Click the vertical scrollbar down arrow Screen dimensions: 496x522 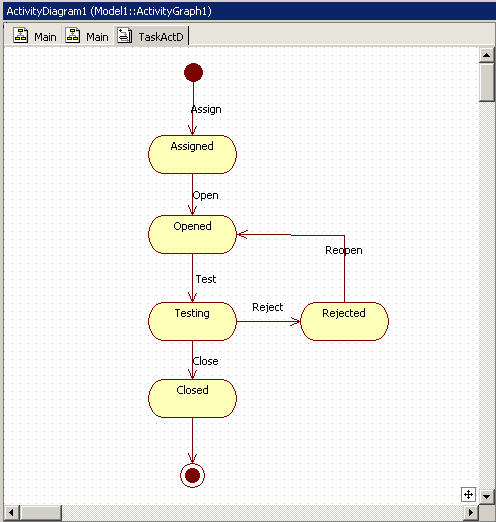[x=487, y=496]
